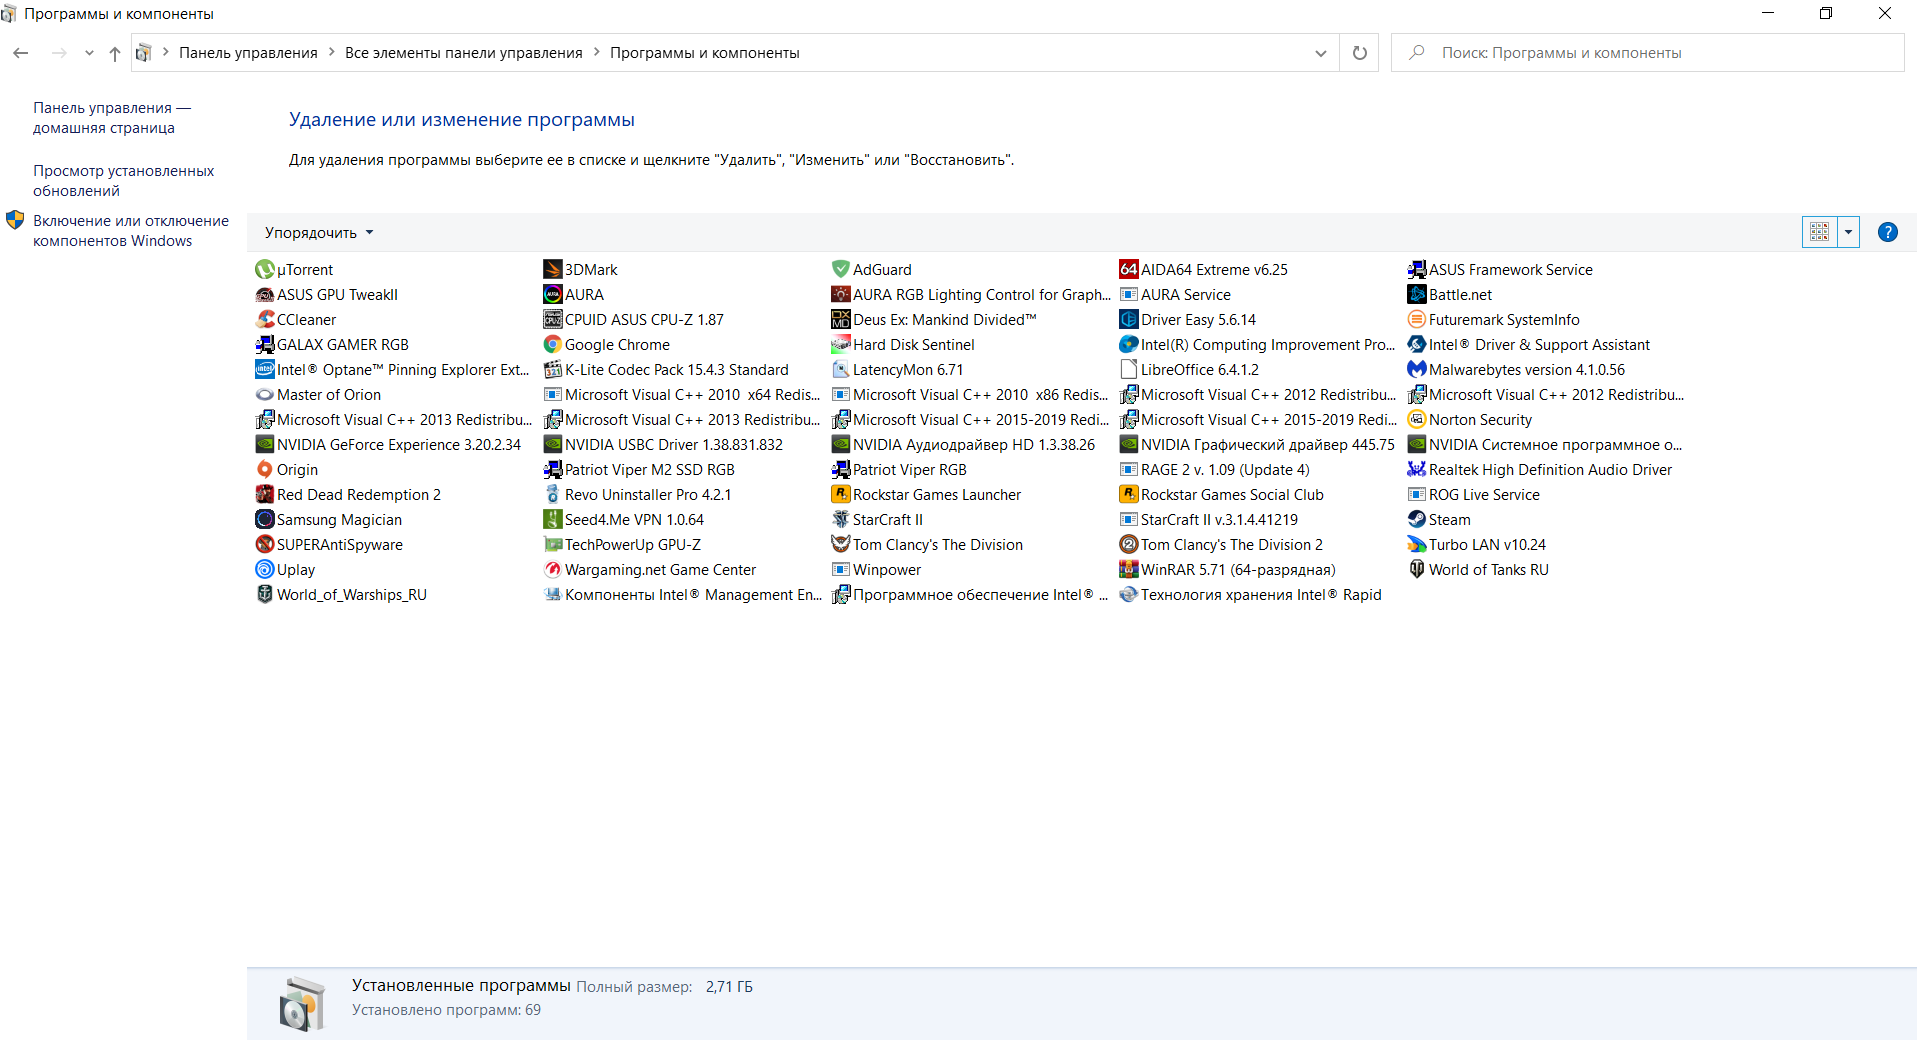
Task: Select K-Lite Codec Pack 15.4.3 Standard
Action: (667, 370)
